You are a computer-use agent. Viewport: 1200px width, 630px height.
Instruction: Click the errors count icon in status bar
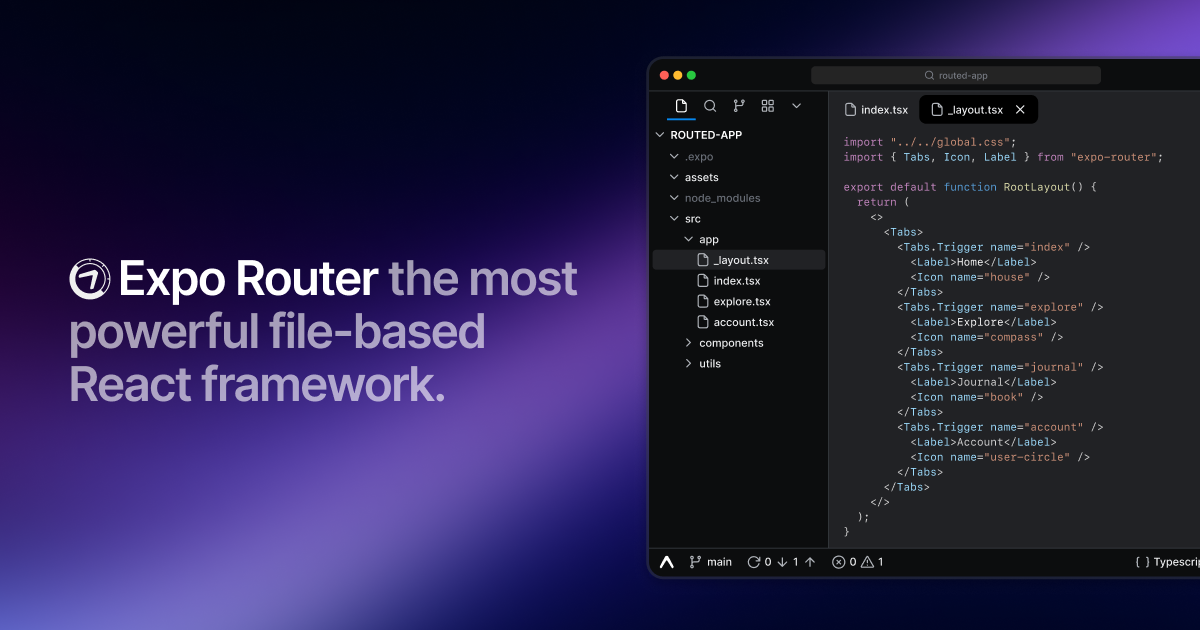coord(839,562)
